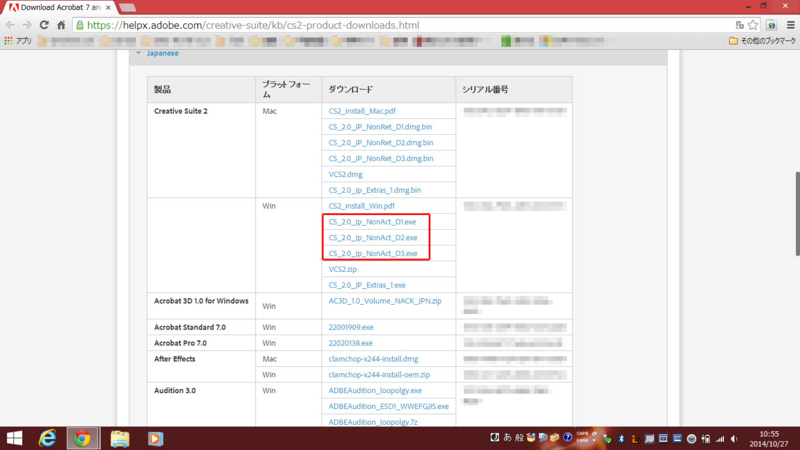
Task: Open File Explorer from taskbar
Action: coord(120,438)
